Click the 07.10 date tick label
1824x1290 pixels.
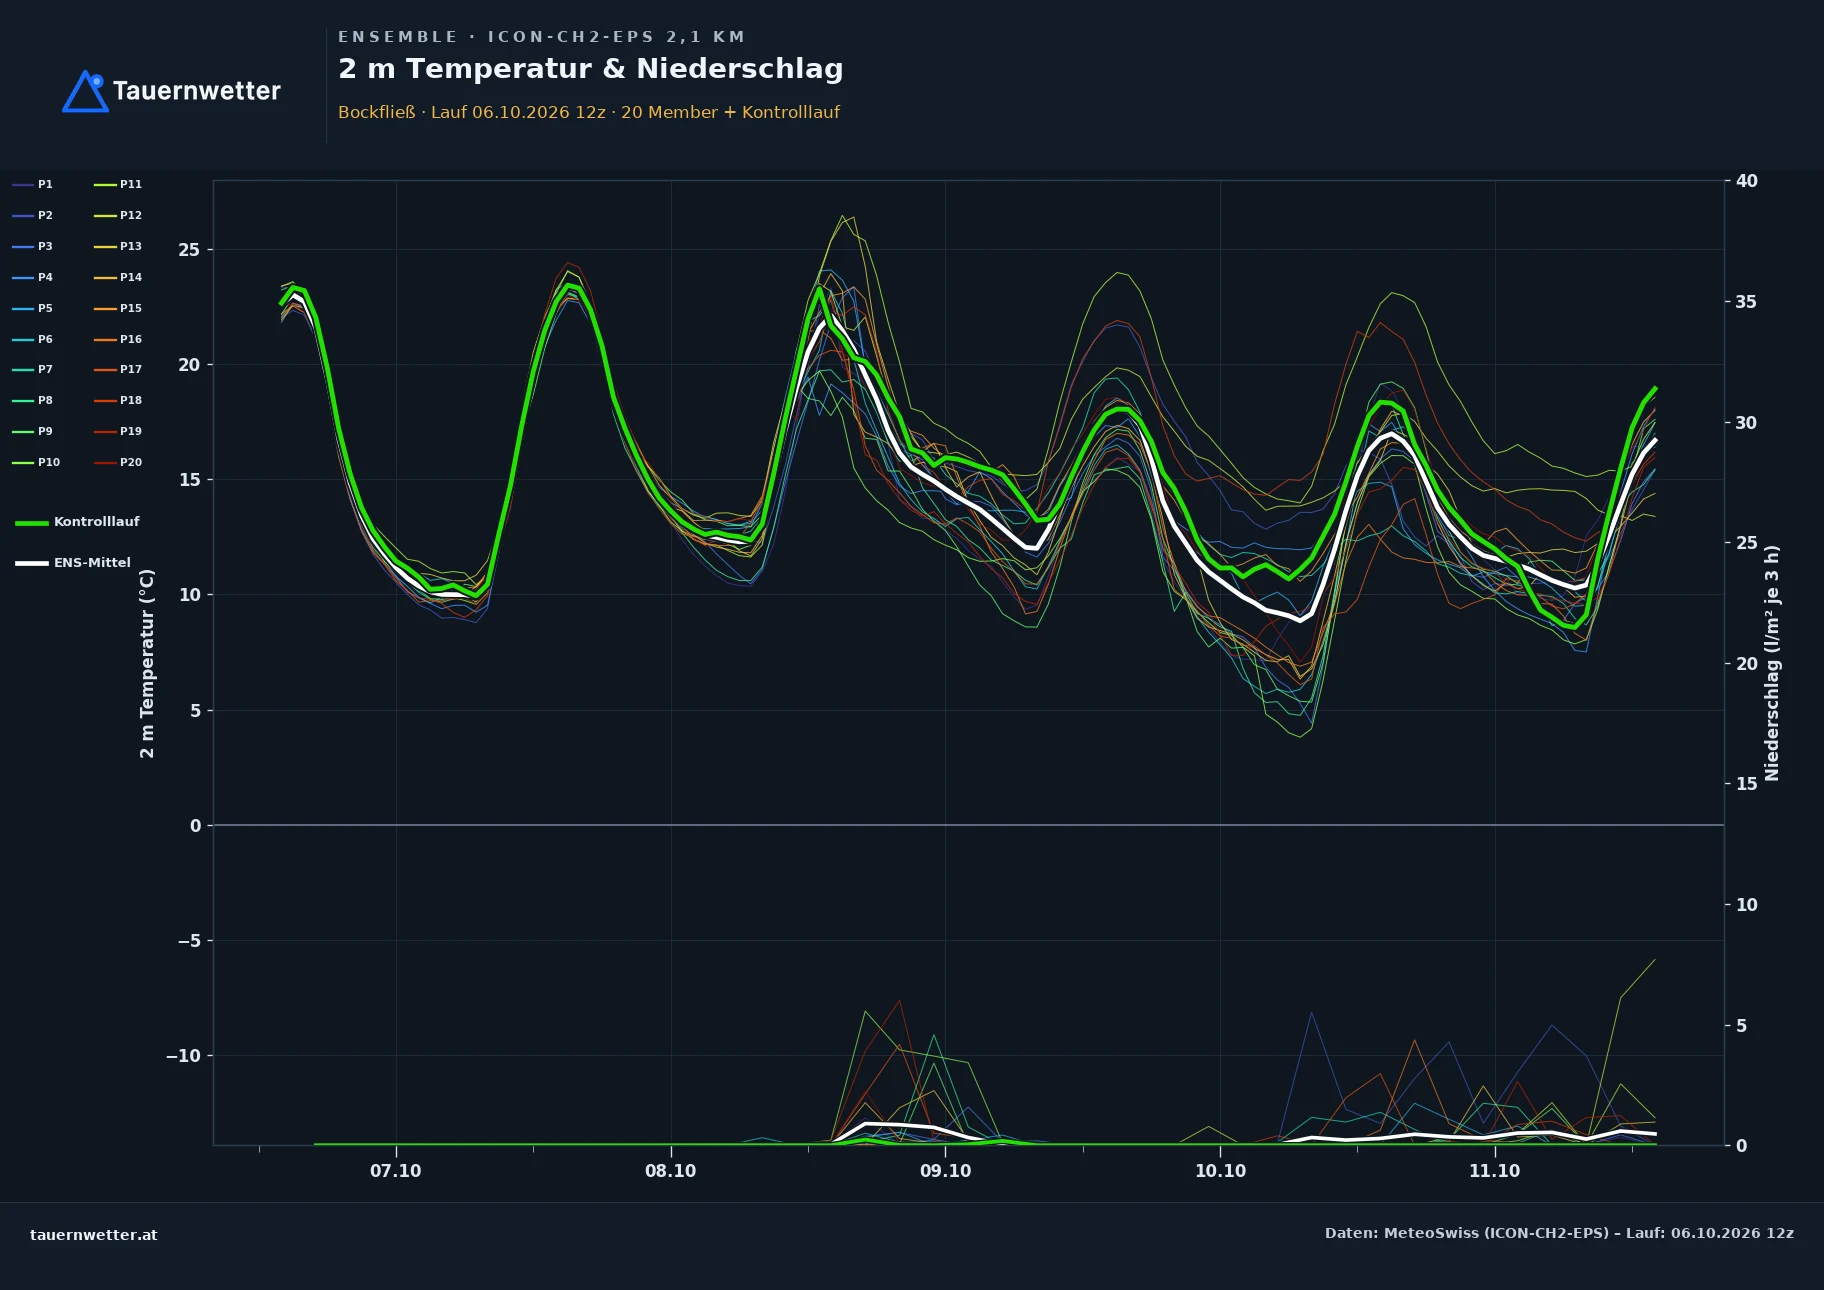coord(396,1171)
